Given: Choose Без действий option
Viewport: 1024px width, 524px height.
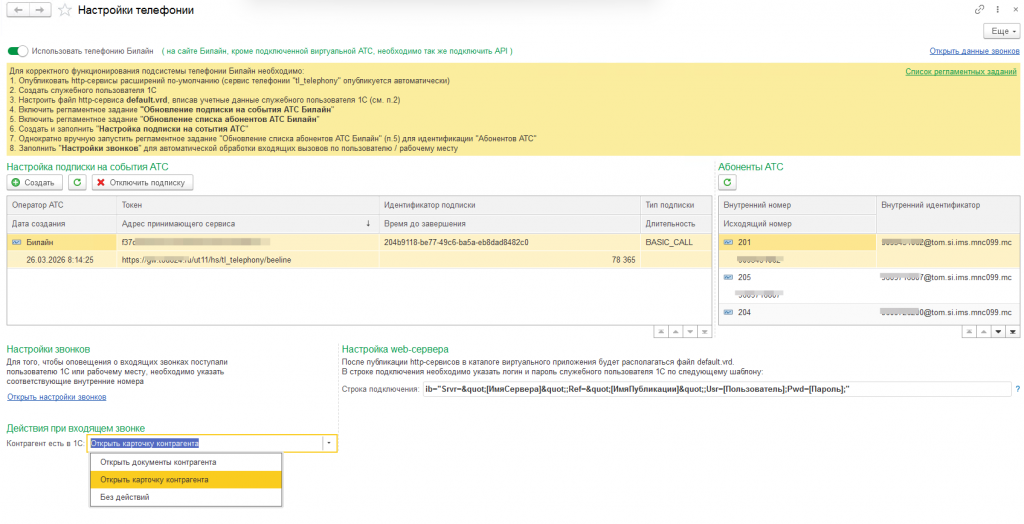Looking at the screenshot, I should [186, 497].
